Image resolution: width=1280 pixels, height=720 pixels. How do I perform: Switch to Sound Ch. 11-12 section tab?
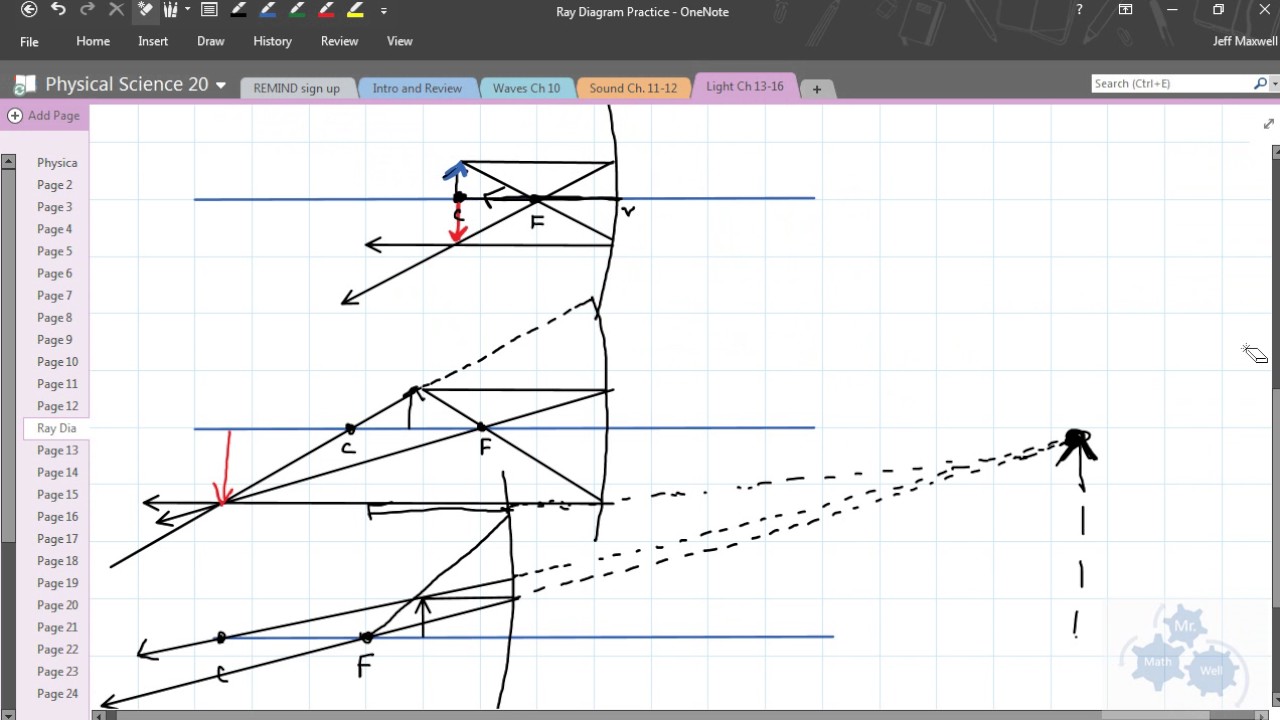point(633,88)
